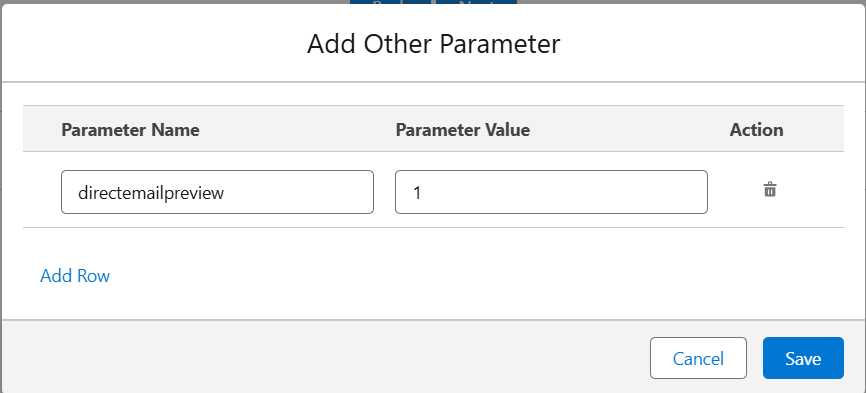Image resolution: width=866 pixels, height=393 pixels.
Task: Delete the directemailpreview row with trash icon
Action: point(770,190)
